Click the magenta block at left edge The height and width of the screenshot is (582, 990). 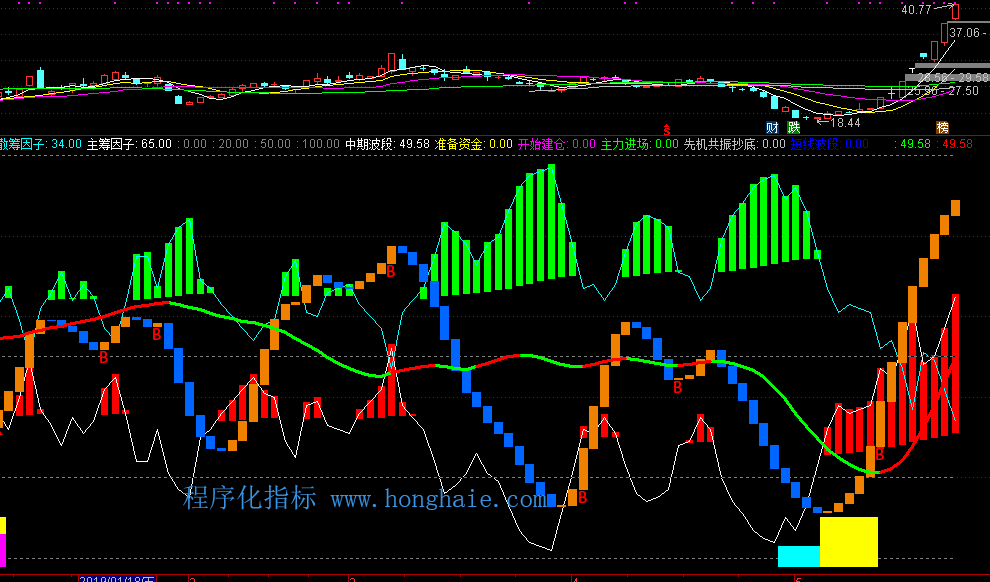point(3,549)
